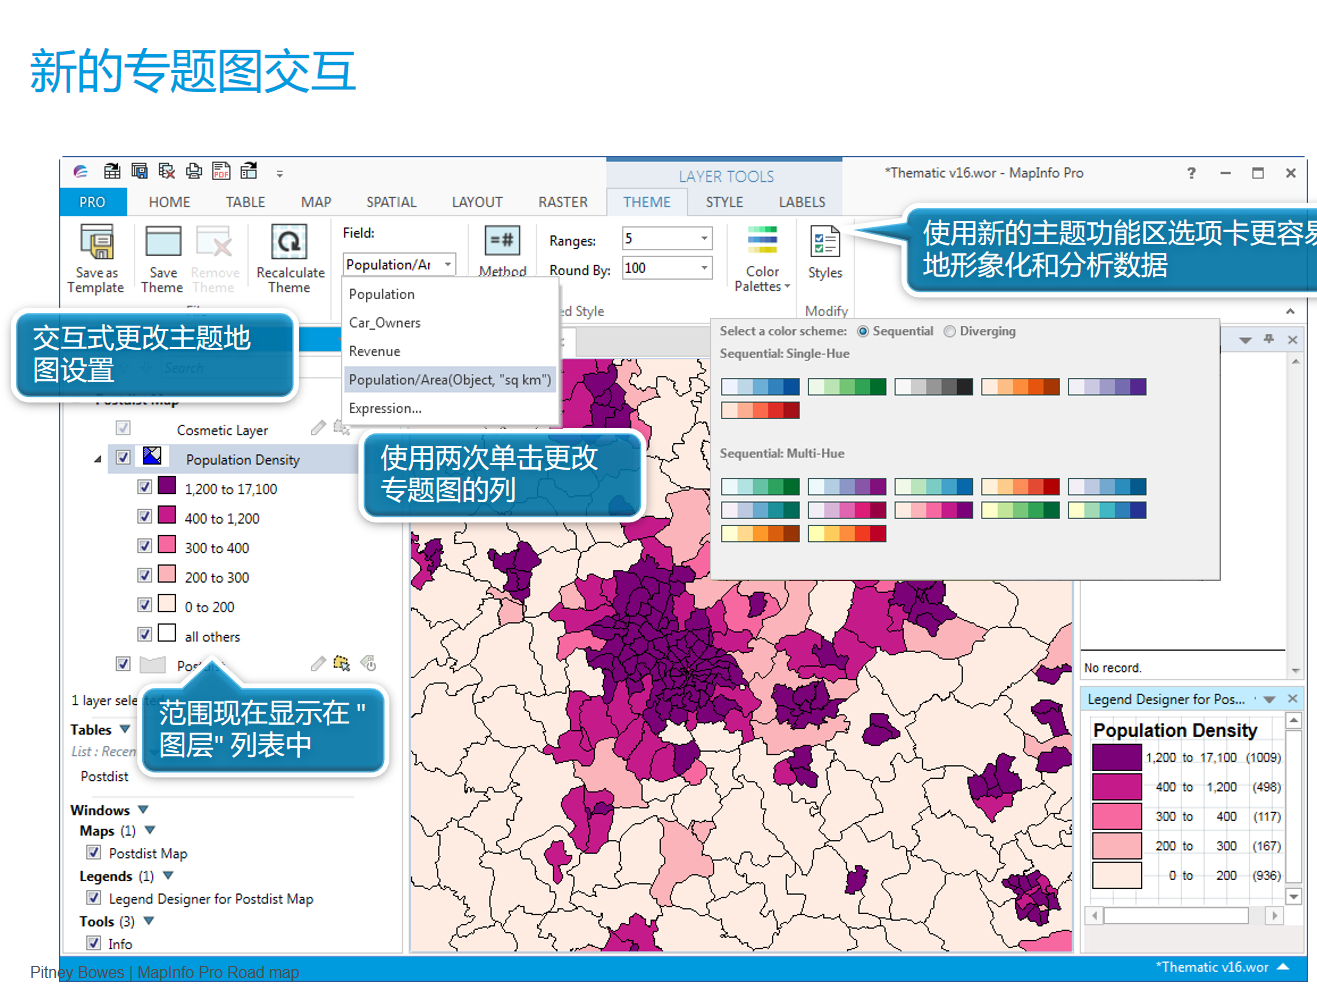This screenshot has width=1317, height=997.
Task: Click the Population Density theme layer icon
Action: point(152,456)
